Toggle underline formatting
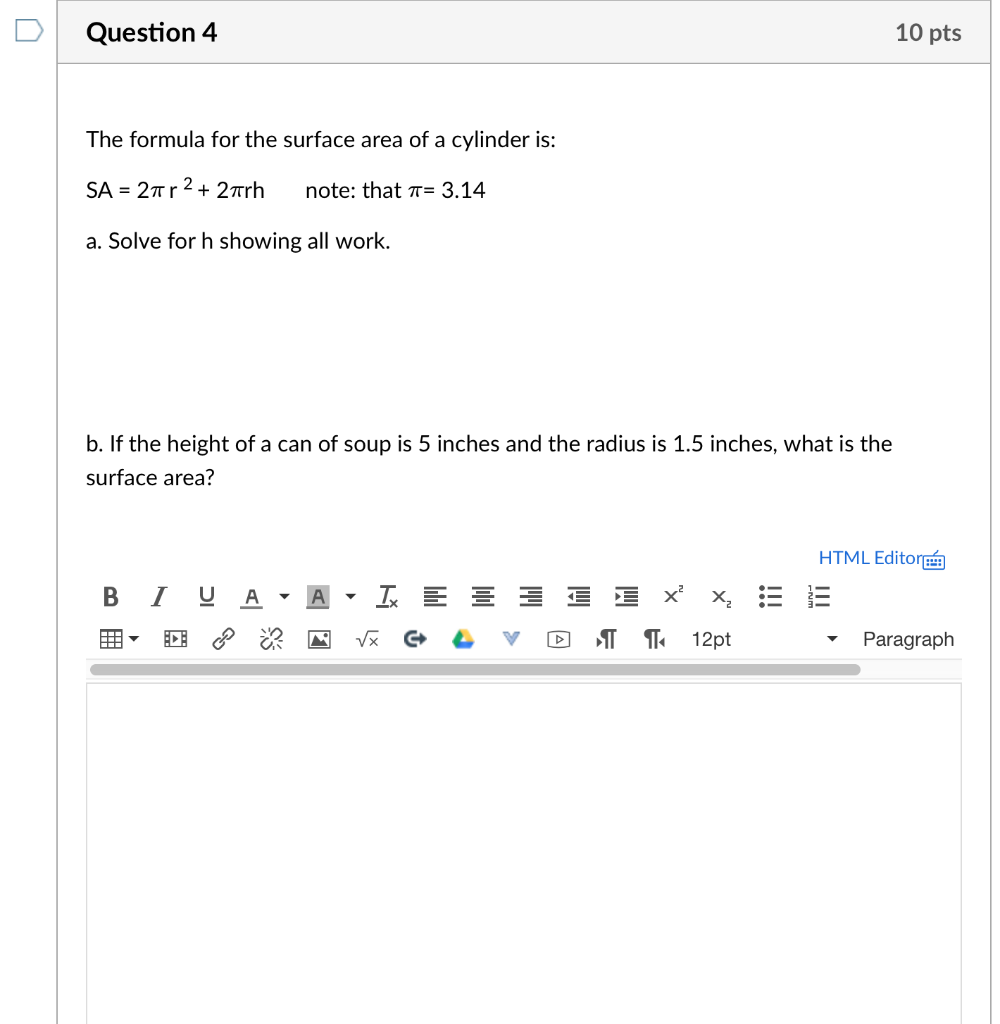Viewport: 1000px width, 1024px height. point(206,596)
